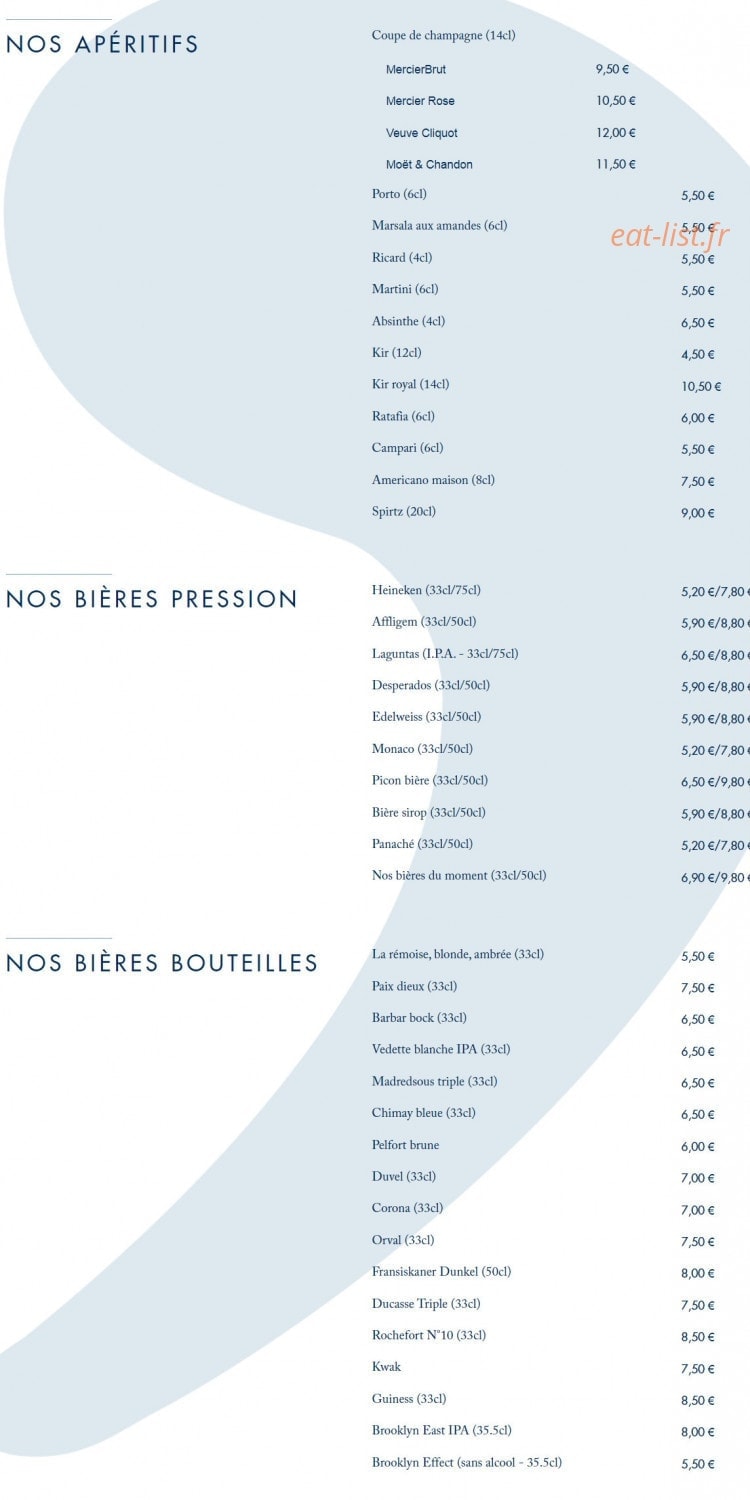Select Rochefort N°10 (33cl) bottle
This screenshot has height=1500, width=750.
click(429, 1336)
